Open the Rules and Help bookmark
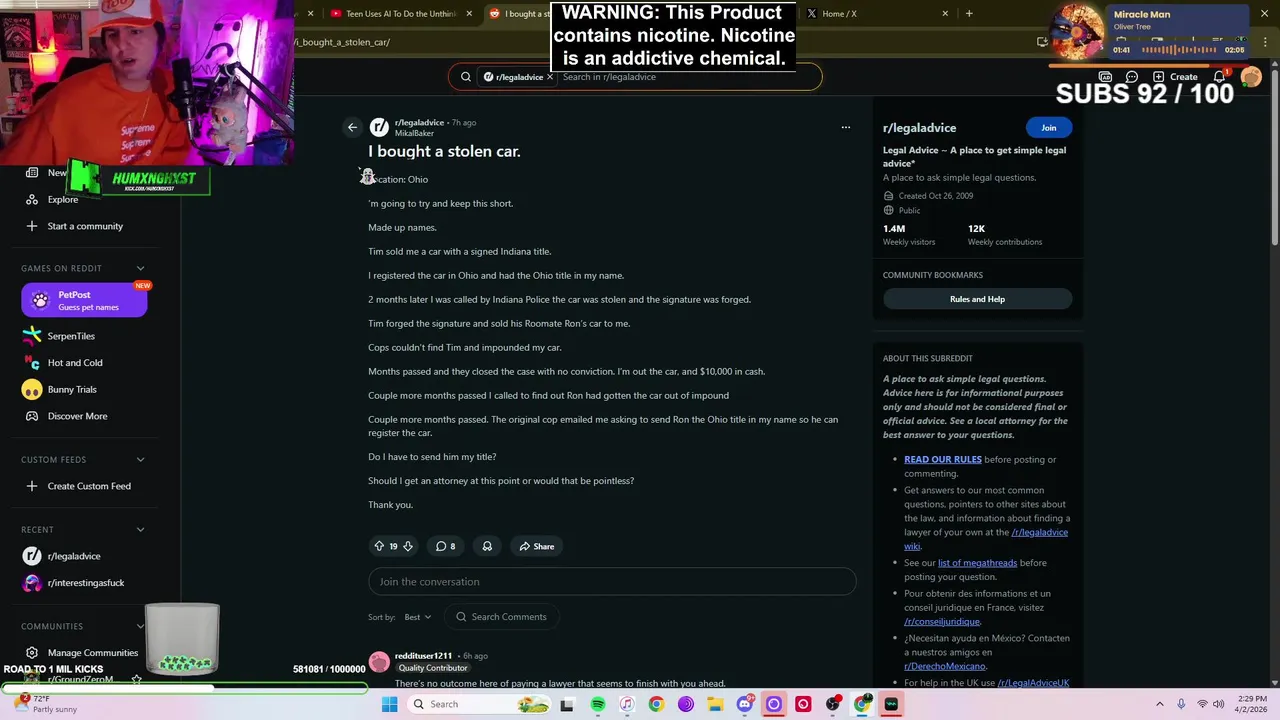1280x720 pixels. (x=977, y=299)
